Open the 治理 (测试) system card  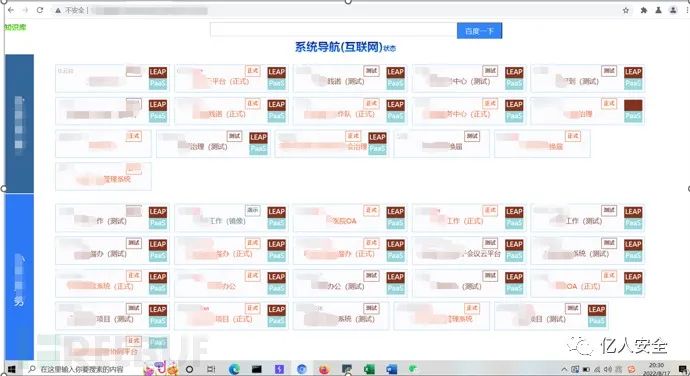[213, 144]
